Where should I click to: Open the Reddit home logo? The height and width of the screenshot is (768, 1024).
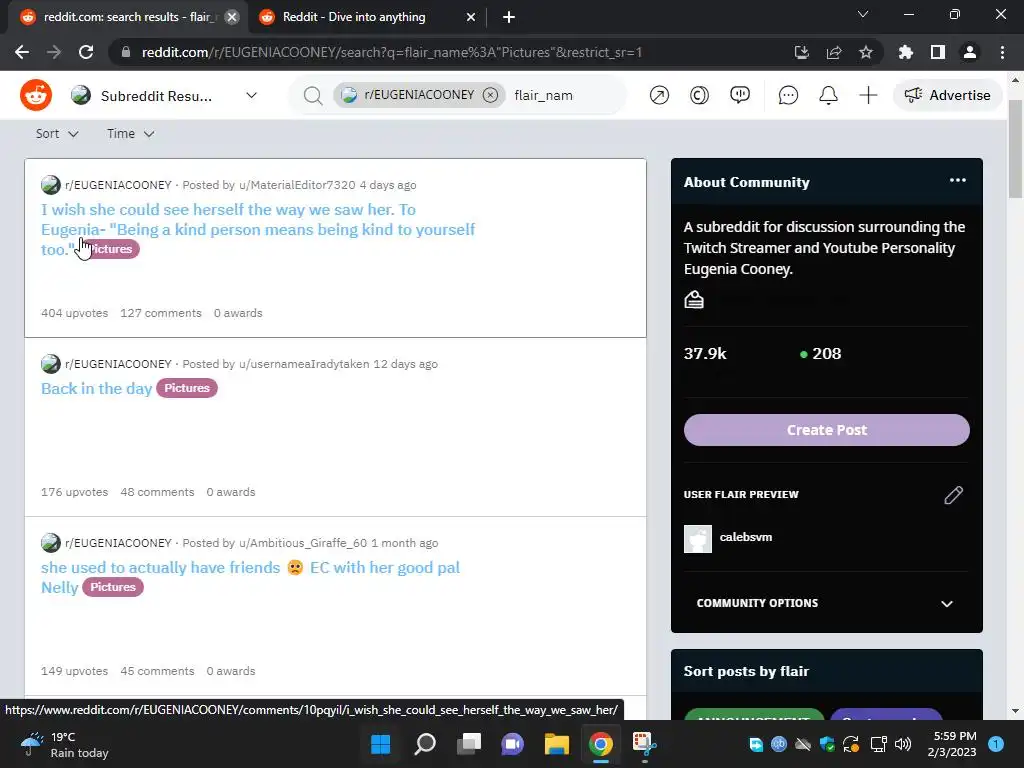tap(36, 95)
